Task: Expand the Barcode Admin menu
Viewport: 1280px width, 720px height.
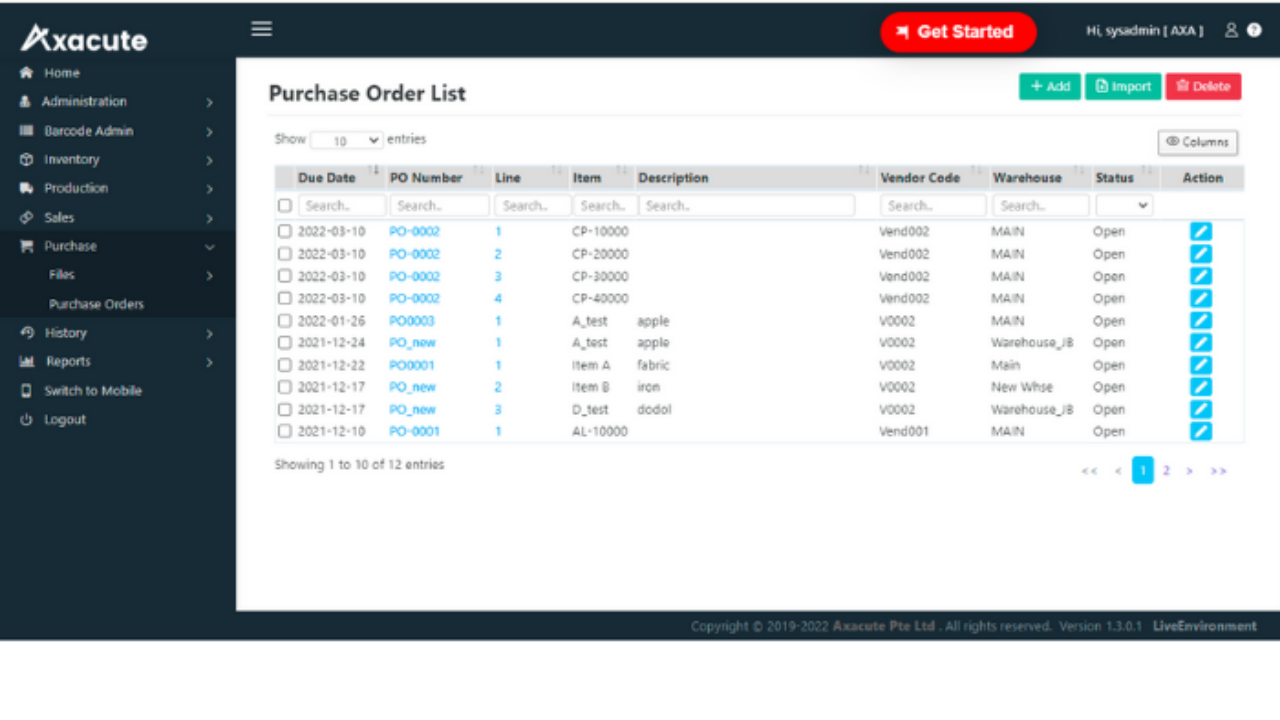Action: [x=118, y=131]
